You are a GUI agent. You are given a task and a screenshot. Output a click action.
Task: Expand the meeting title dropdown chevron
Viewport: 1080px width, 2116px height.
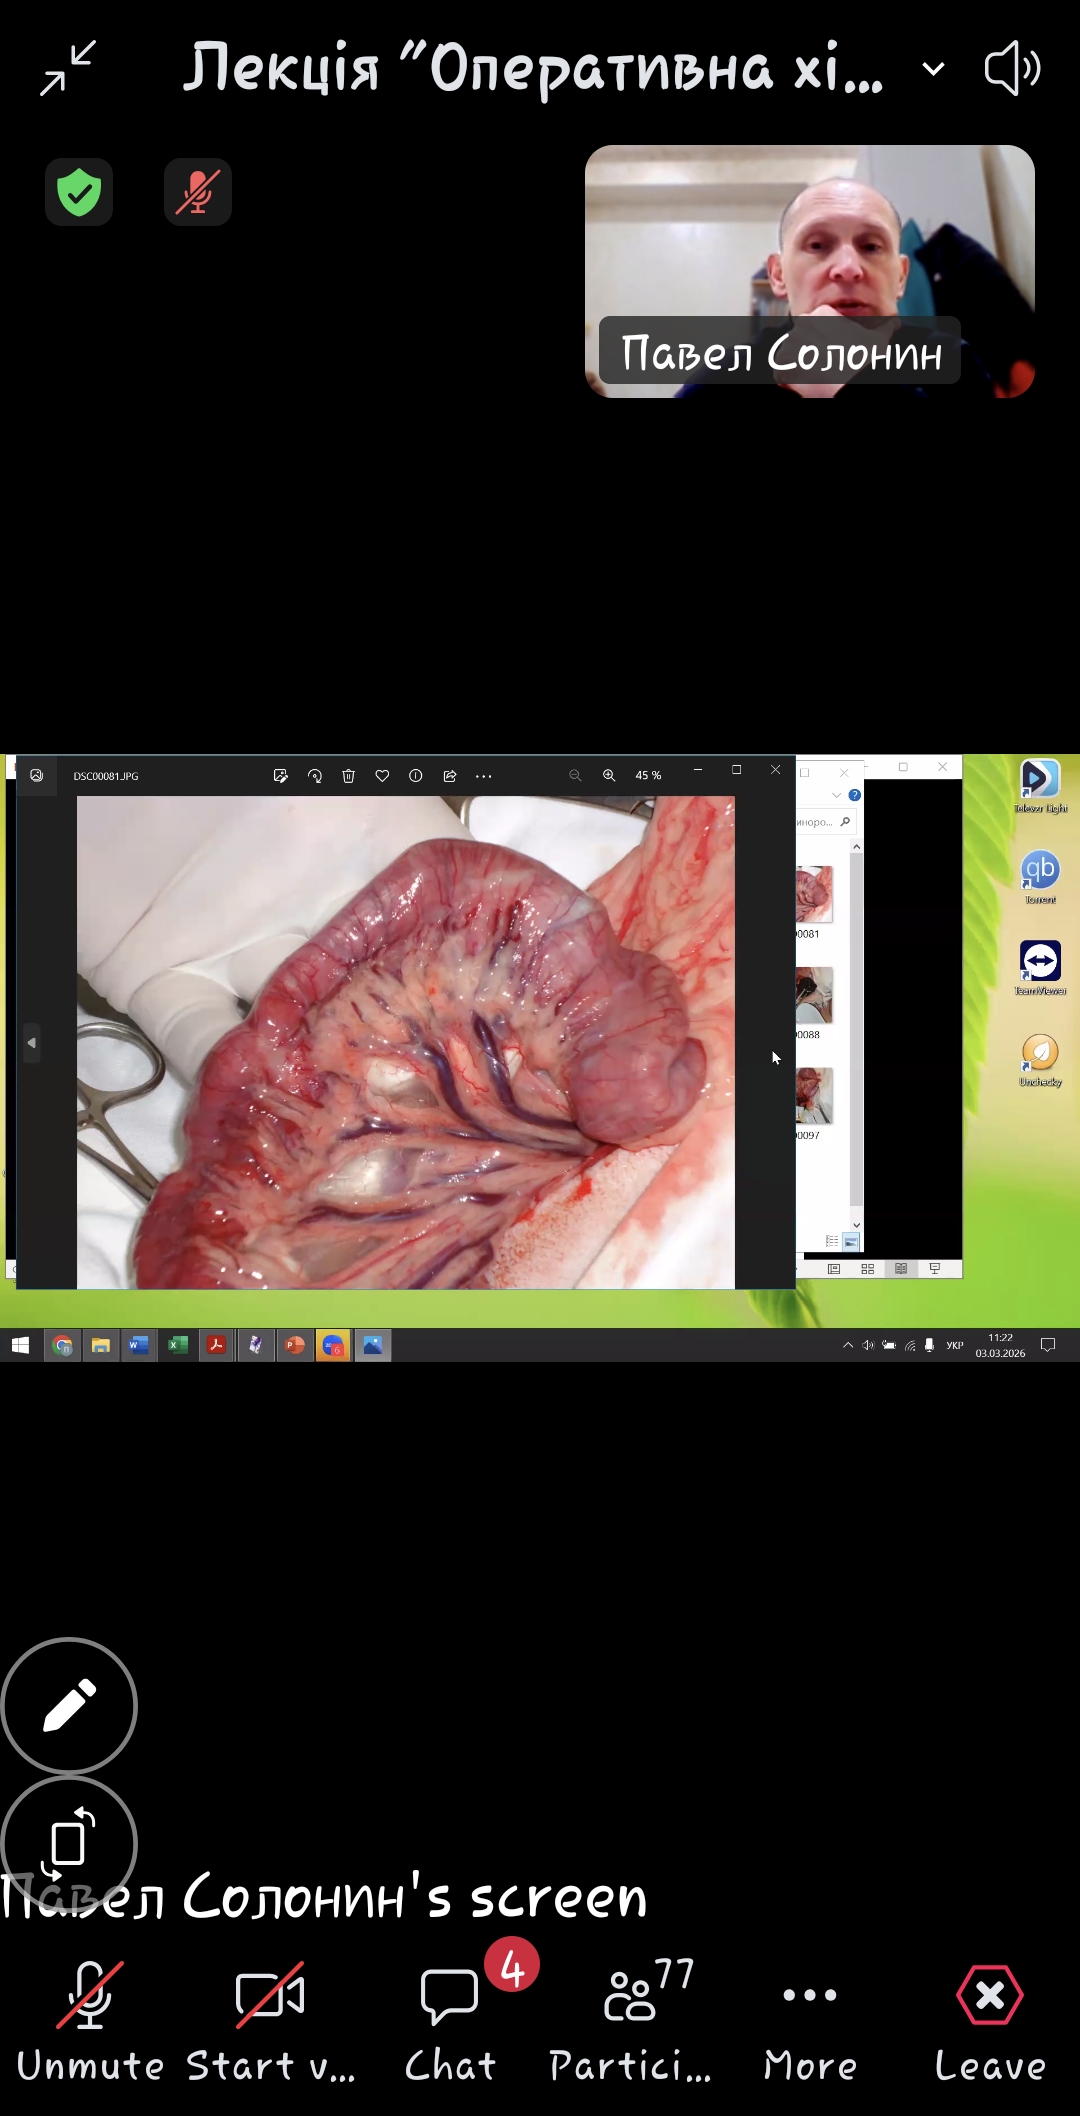tap(933, 69)
